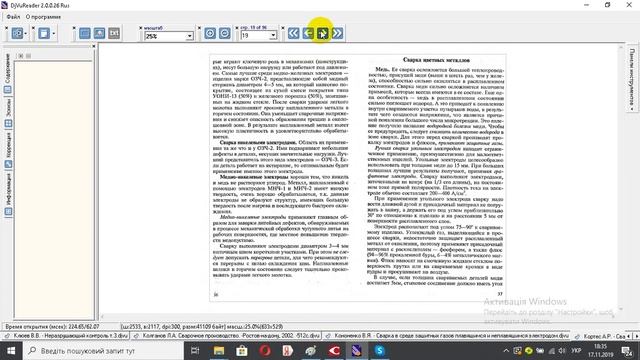Viewport: 640px width, 360px height.
Task: Select the txt text mode icon
Action: click(114, 33)
